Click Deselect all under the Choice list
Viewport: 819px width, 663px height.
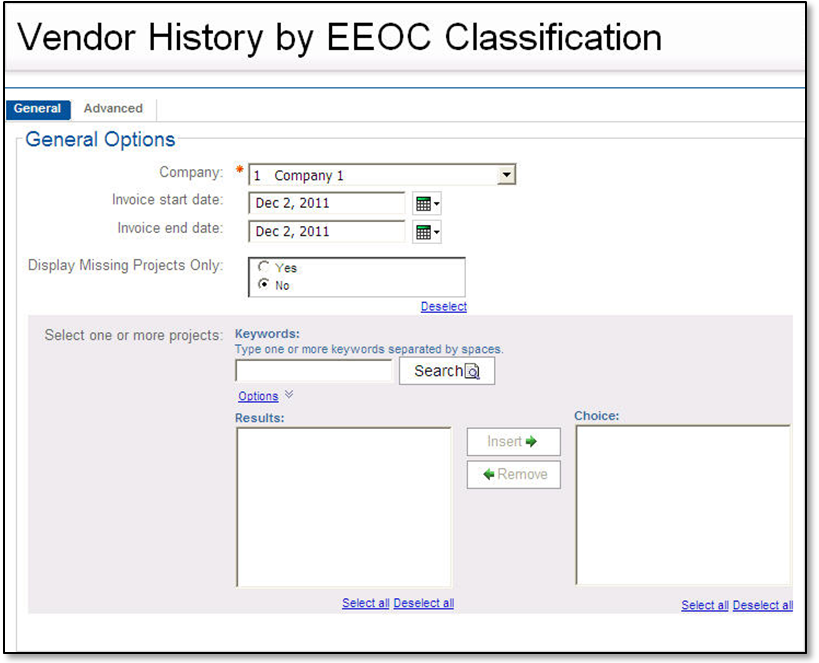762,605
